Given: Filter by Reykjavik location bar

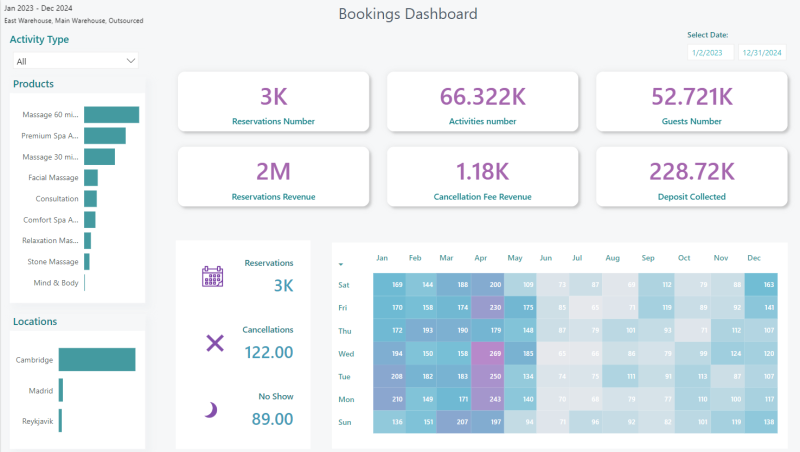Looking at the screenshot, I should pos(60,421).
